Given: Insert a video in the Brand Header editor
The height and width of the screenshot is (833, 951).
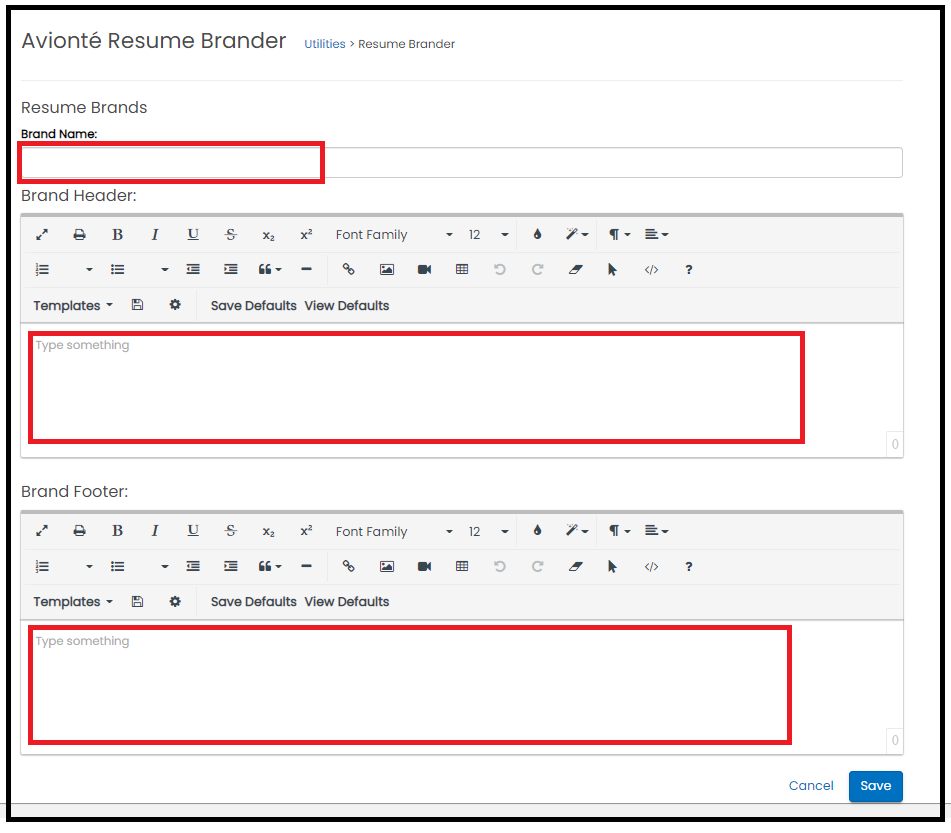Looking at the screenshot, I should [425, 270].
